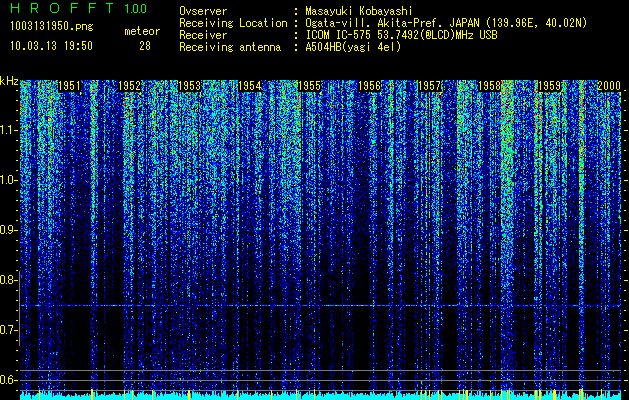Click the Ovserver field label

pyautogui.click(x=203, y=11)
